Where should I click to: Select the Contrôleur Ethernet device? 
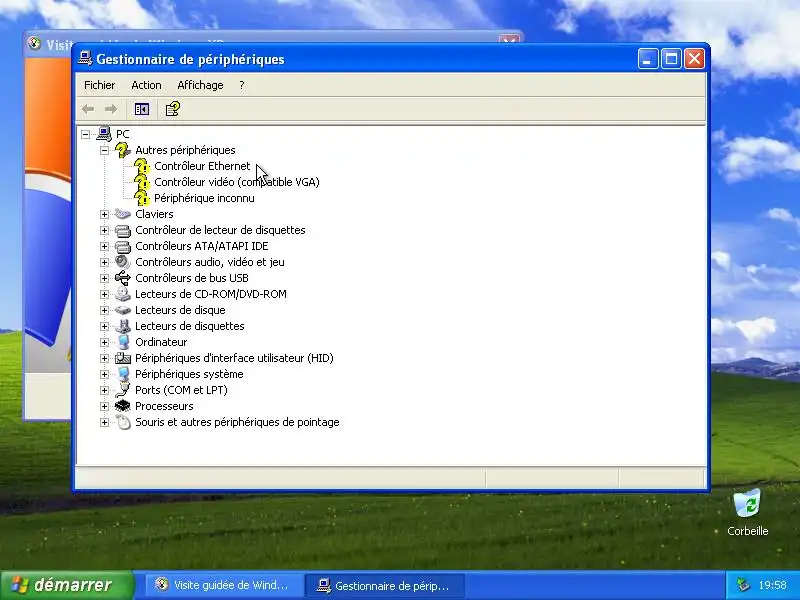(x=202, y=166)
